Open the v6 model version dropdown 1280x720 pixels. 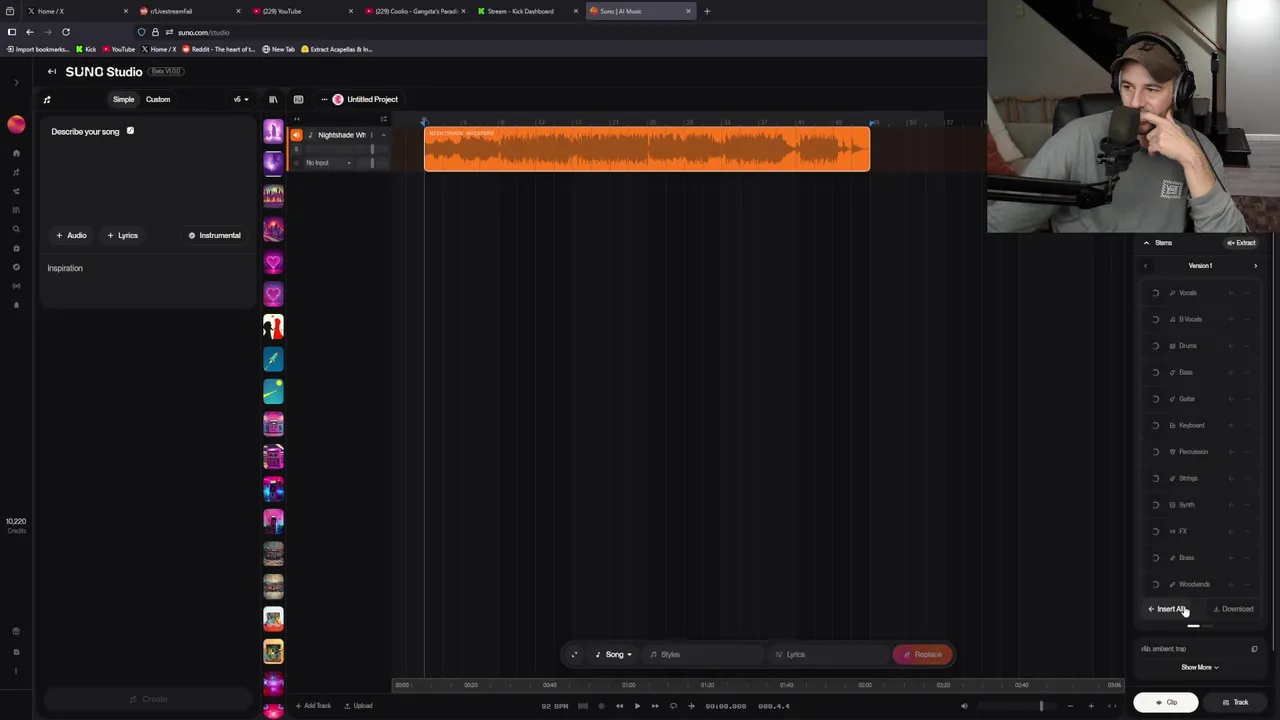pyautogui.click(x=241, y=99)
